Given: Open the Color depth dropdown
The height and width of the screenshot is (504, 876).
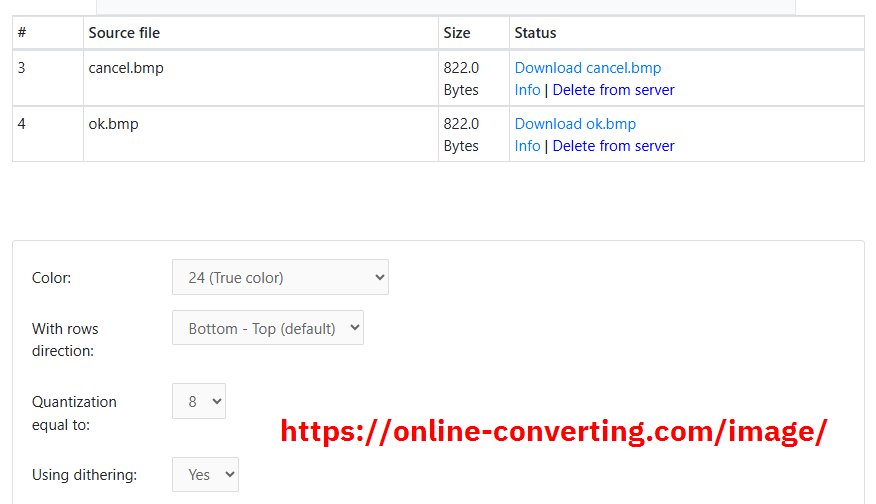Looking at the screenshot, I should pos(280,277).
